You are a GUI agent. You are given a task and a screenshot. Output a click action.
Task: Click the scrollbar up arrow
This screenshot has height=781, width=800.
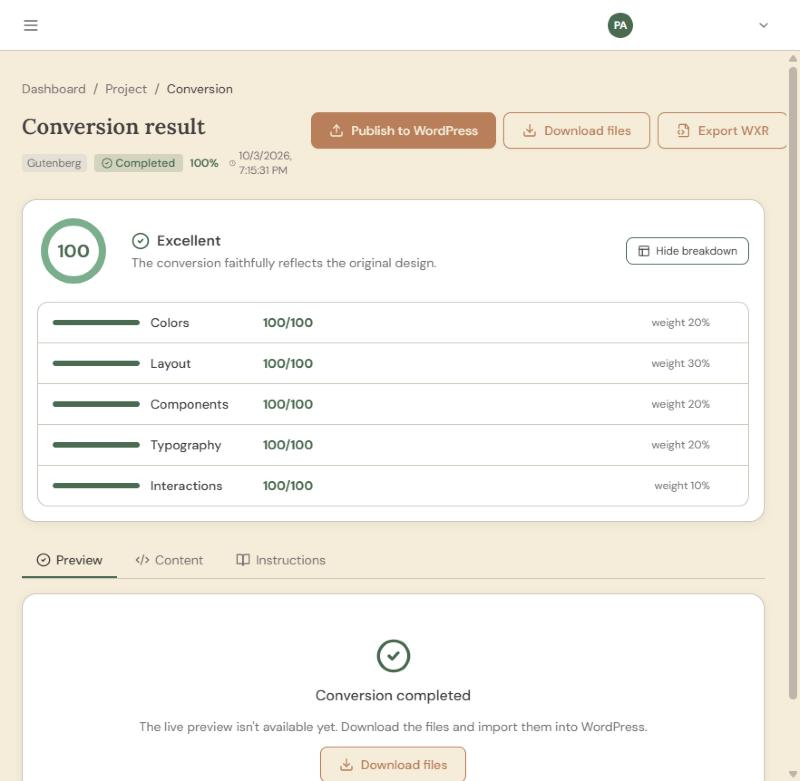click(x=792, y=58)
